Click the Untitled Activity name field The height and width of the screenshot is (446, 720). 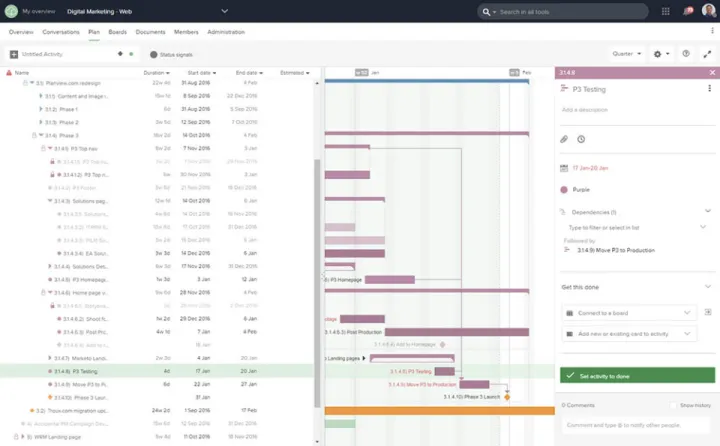[x=62, y=54]
